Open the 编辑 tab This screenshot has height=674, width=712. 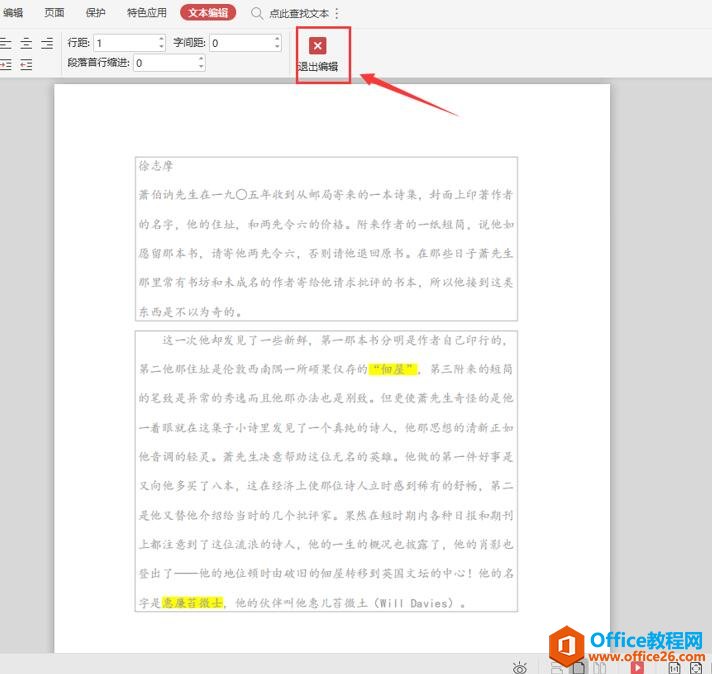click(x=13, y=13)
